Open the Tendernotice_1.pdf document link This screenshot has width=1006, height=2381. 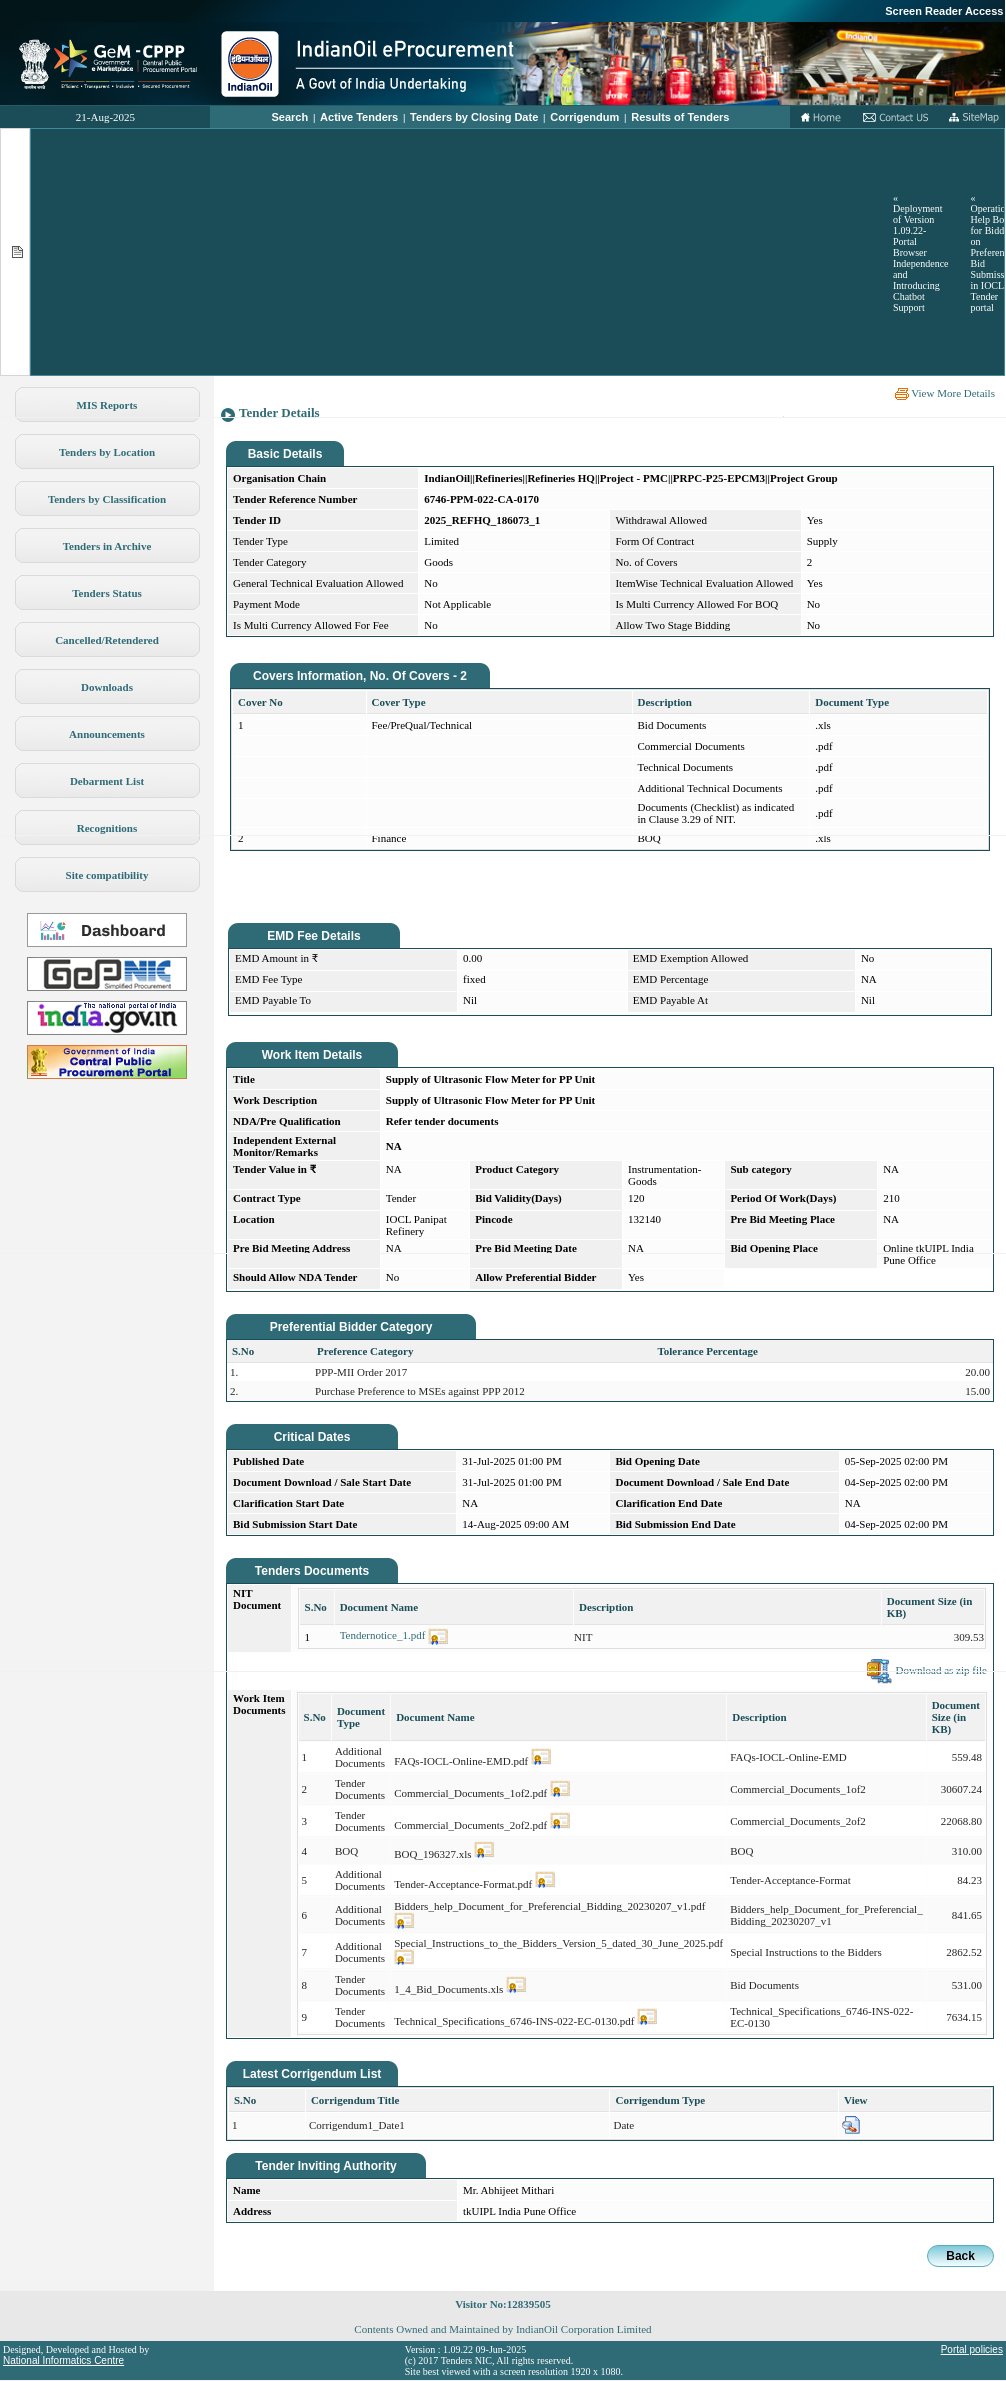click(382, 1636)
